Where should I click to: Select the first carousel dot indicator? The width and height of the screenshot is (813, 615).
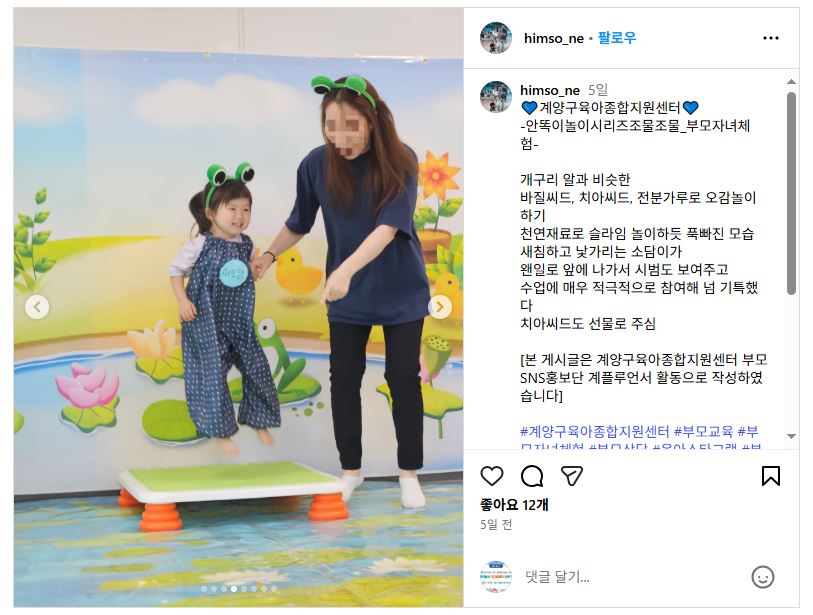point(204,589)
